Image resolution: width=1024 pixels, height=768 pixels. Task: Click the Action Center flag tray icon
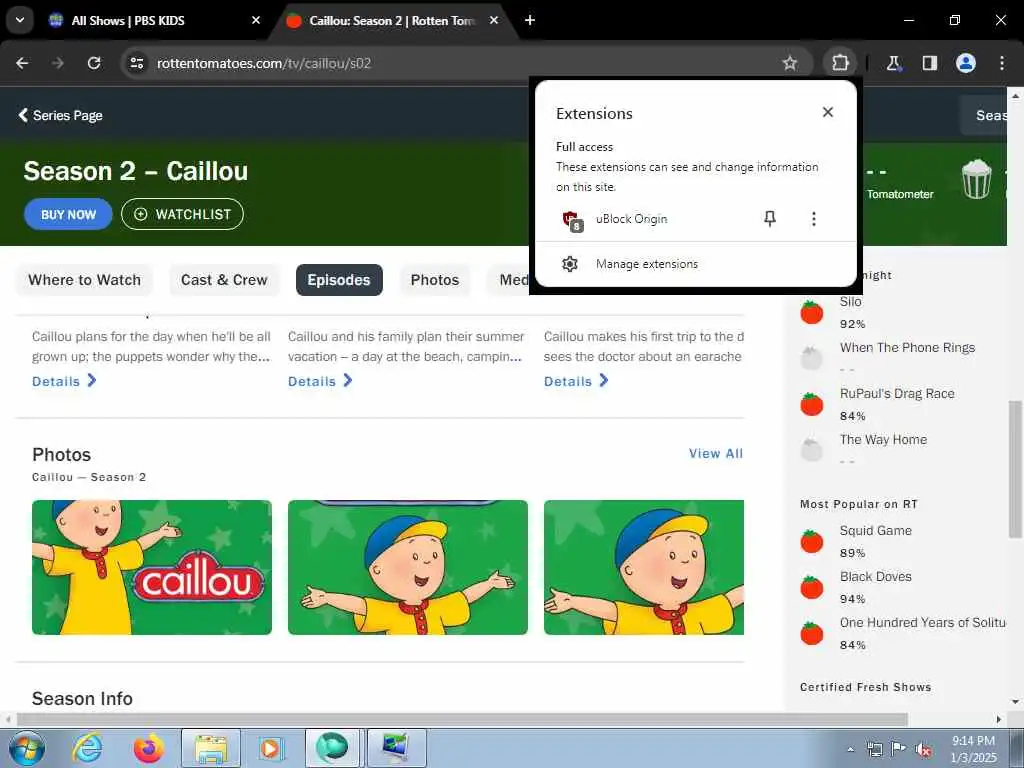click(x=899, y=749)
